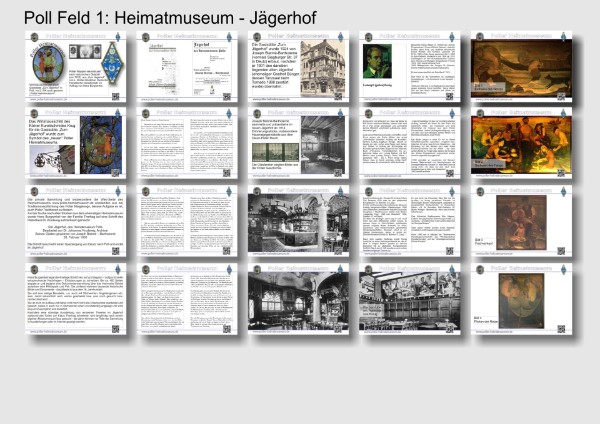This screenshot has width=600, height=424.
Task: Click the QR code on the first slide
Action: [114, 95]
